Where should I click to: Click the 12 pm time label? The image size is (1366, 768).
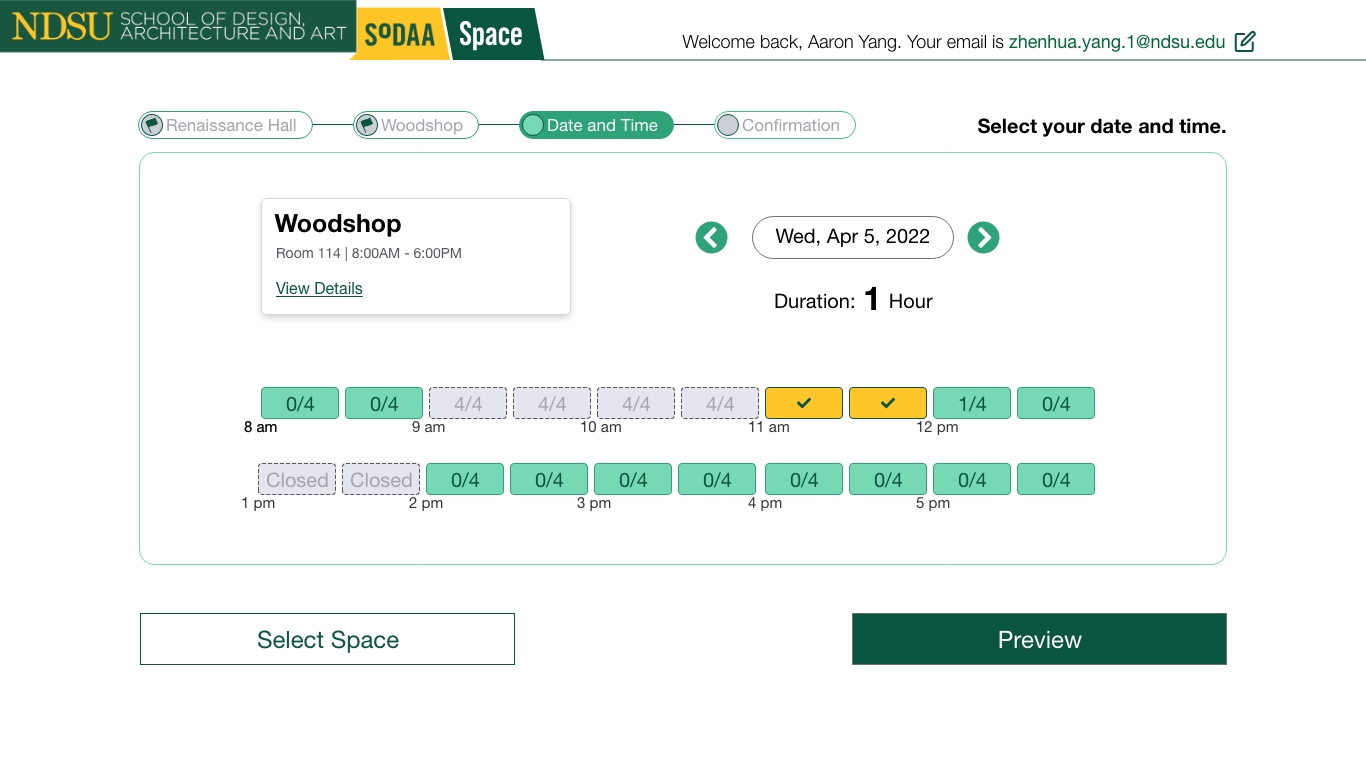(937, 427)
